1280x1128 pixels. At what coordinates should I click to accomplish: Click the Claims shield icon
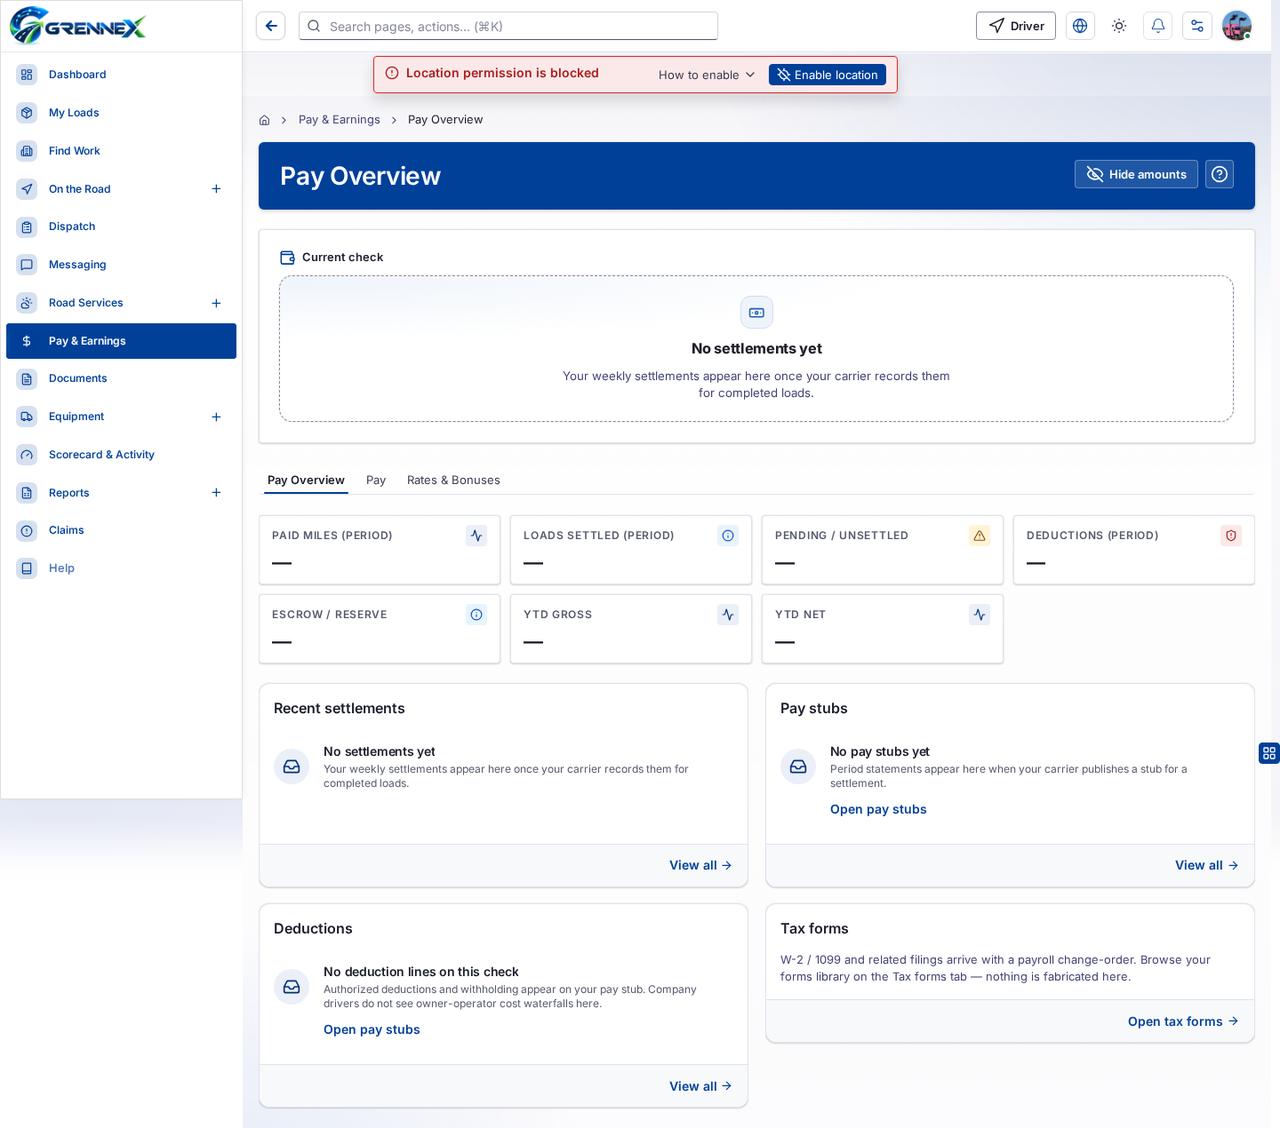(x=27, y=530)
